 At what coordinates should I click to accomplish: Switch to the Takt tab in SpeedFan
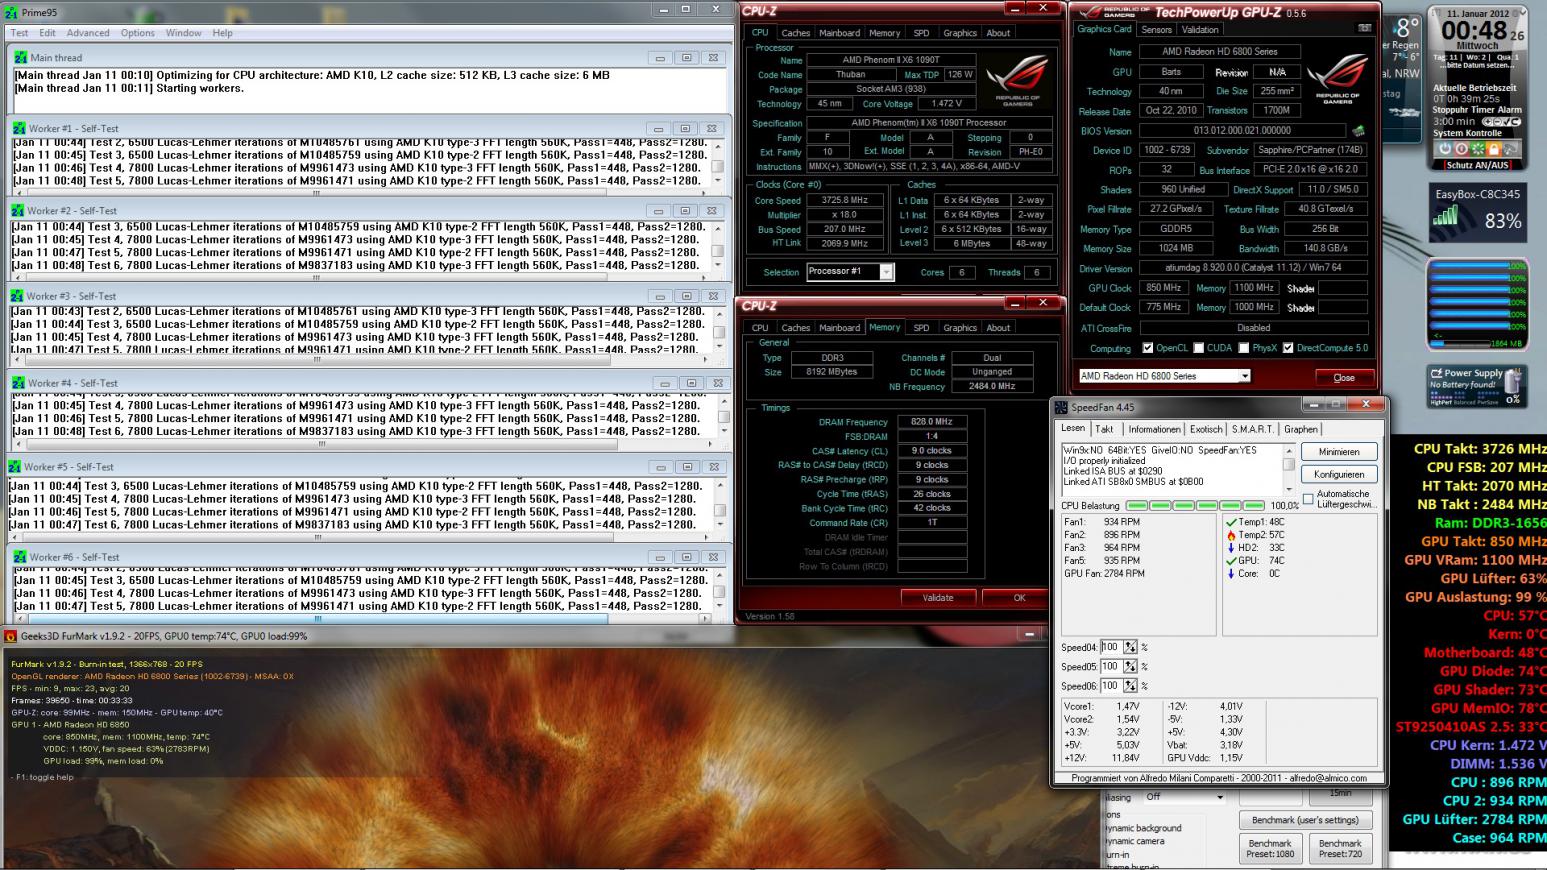click(x=1104, y=429)
